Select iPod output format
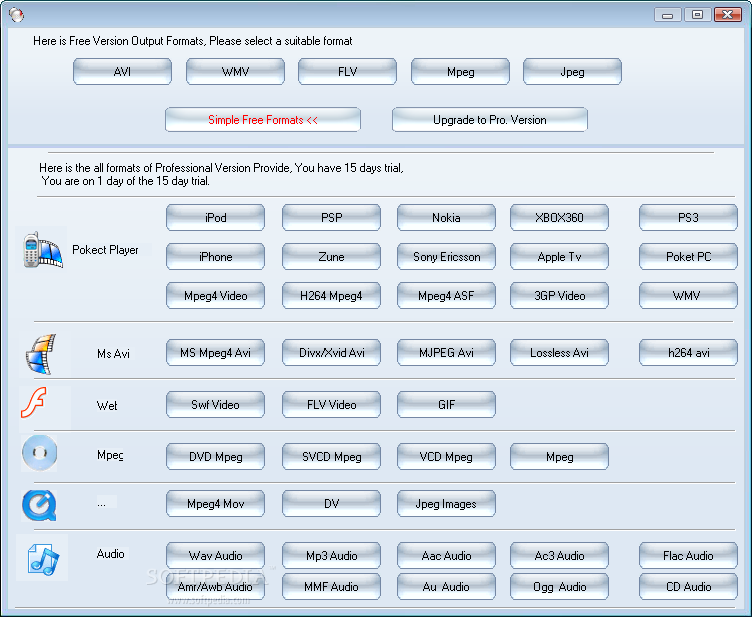752x617 pixels. click(215, 218)
